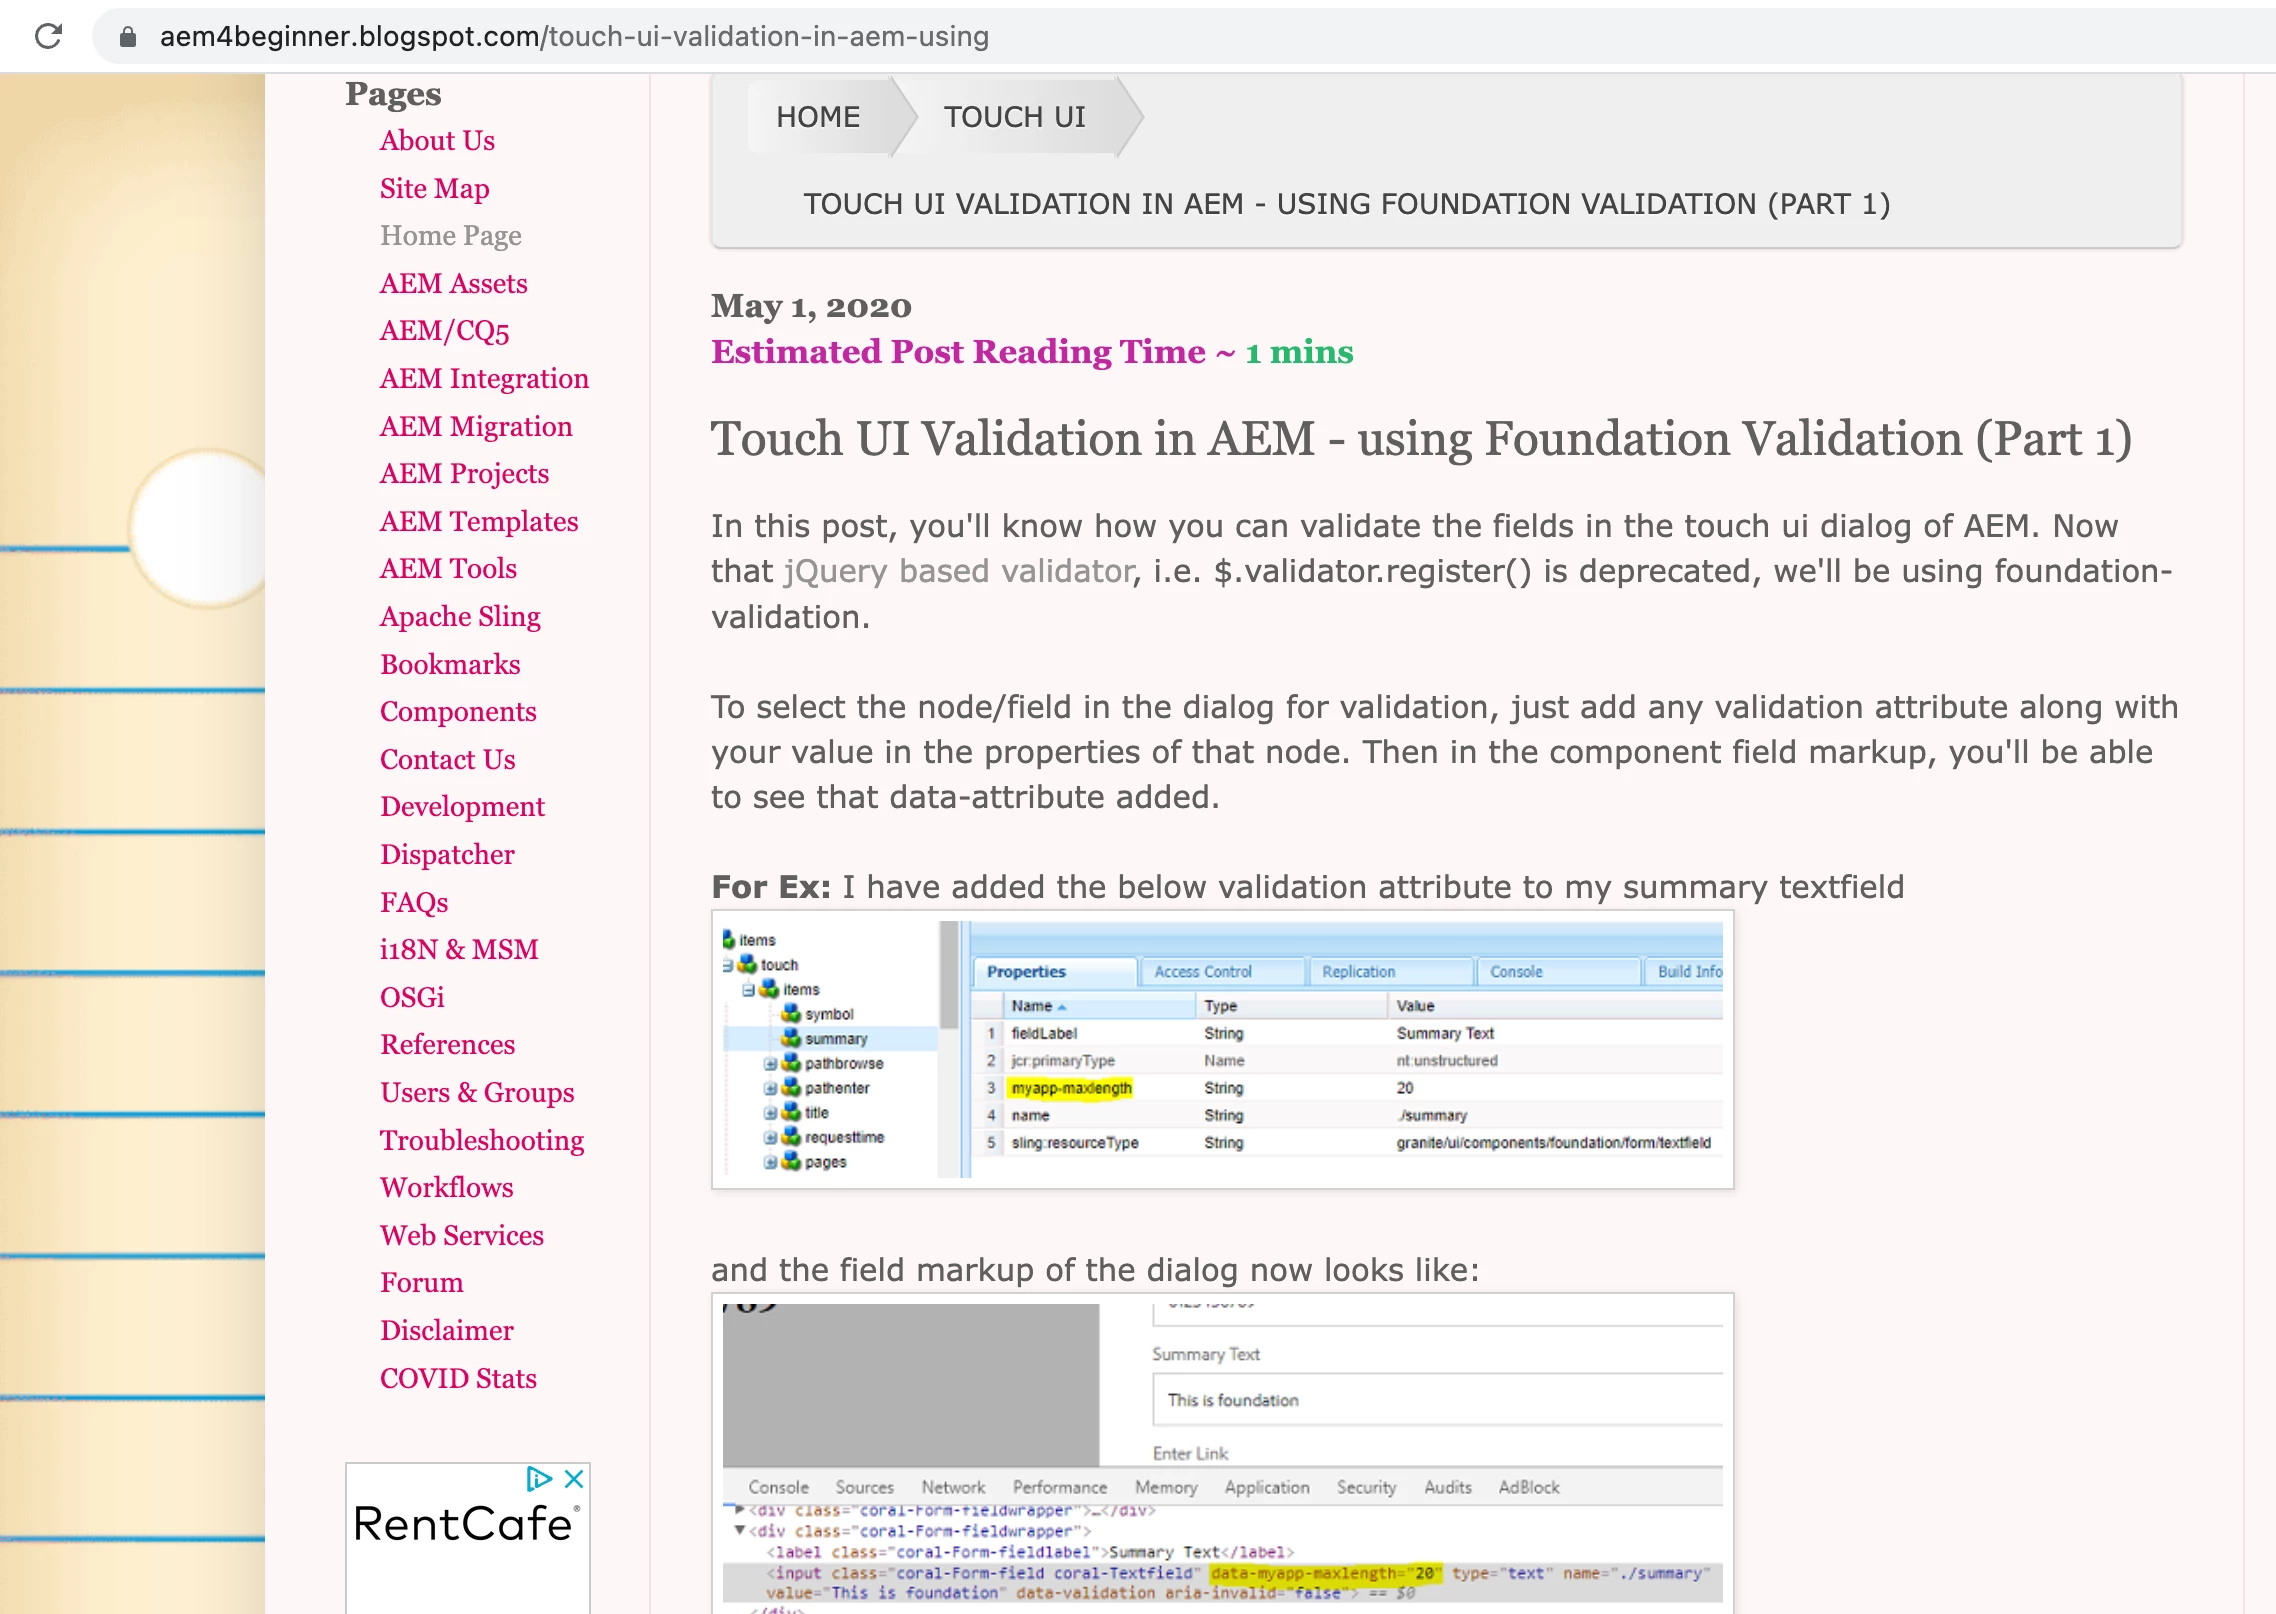Screen dimensions: 2276x1614
Task: Click the TOUCH UI breadcrumb
Action: pos(1014,117)
